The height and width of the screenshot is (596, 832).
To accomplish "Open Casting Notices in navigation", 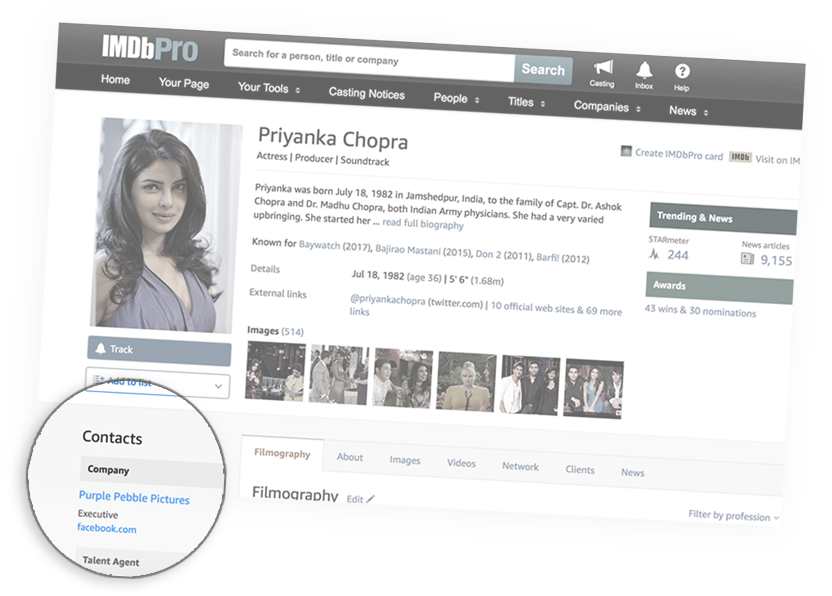I will [366, 93].
